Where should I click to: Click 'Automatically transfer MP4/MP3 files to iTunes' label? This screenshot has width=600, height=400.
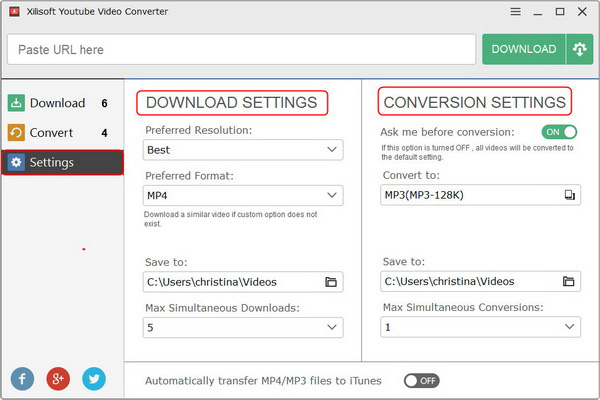coord(263,381)
